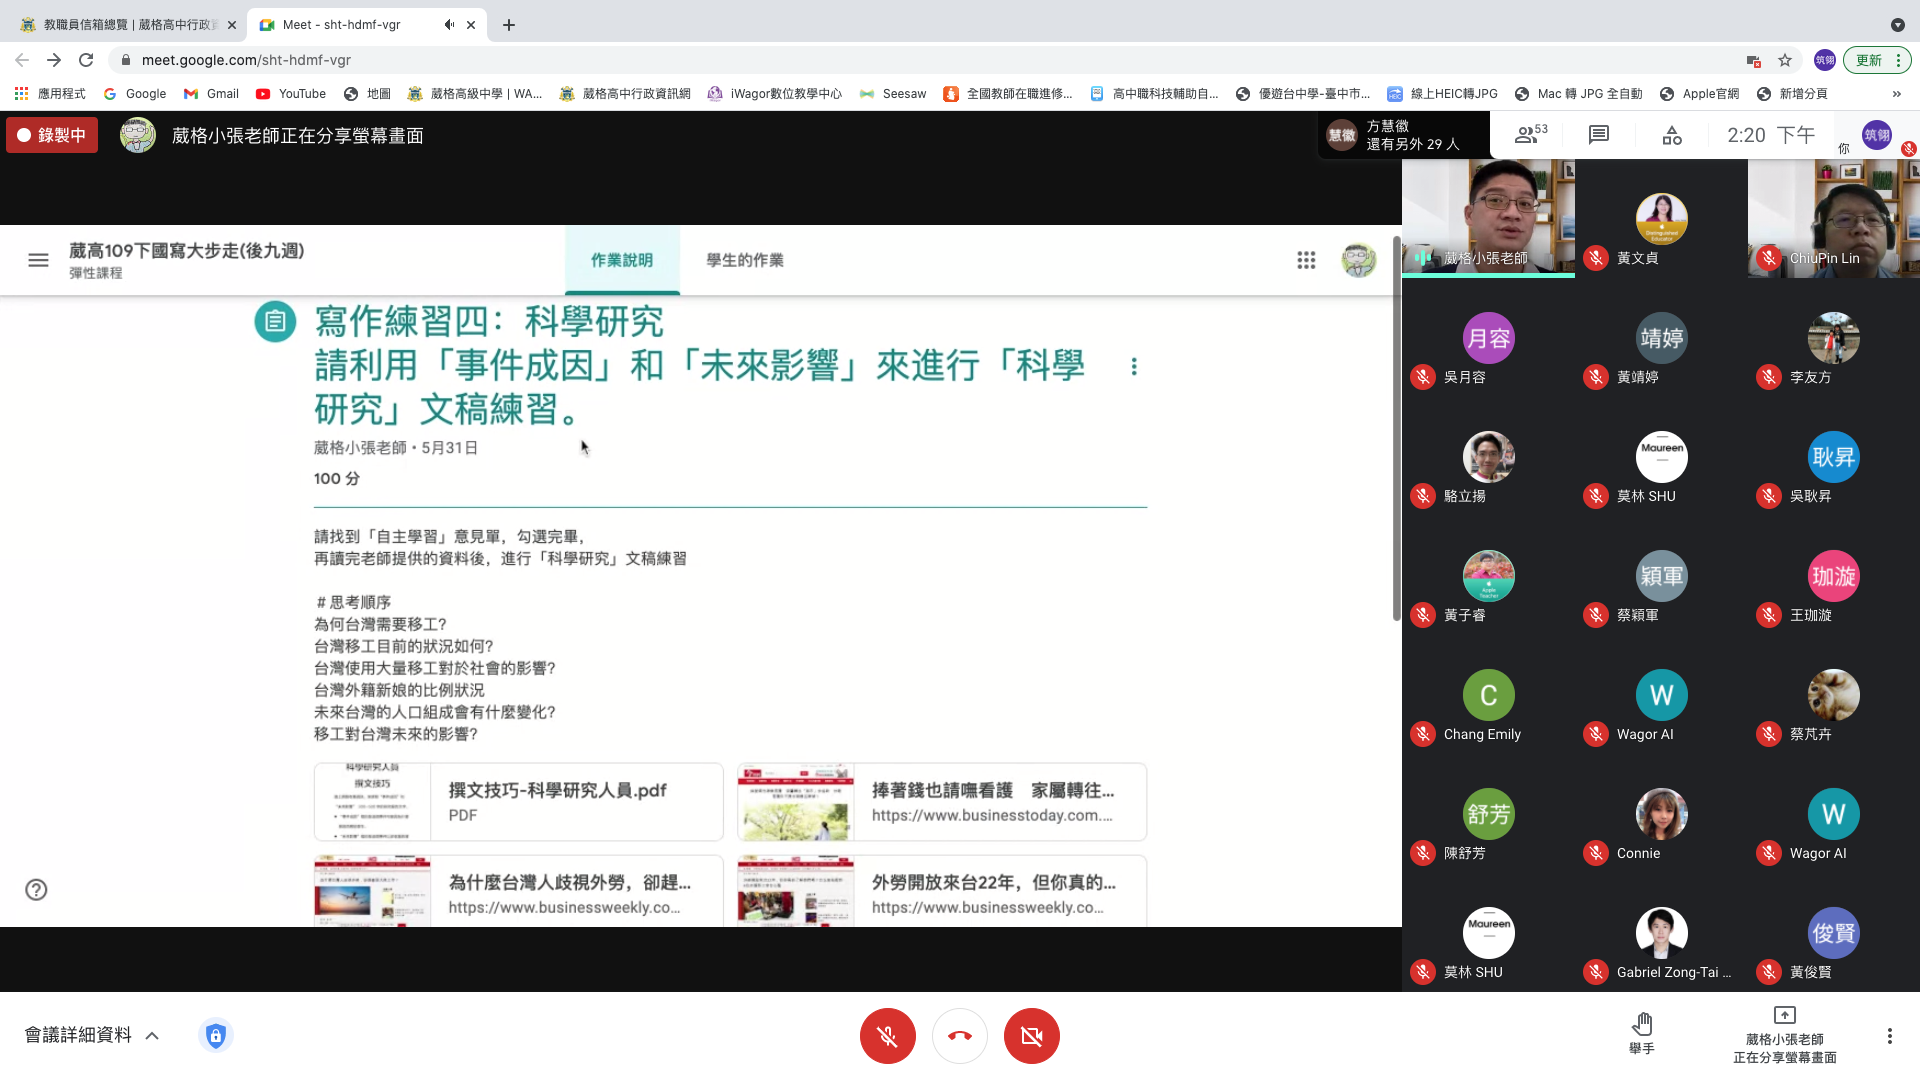
Task: Open Chrome 更新 menu dropdown
Action: 1877,60
